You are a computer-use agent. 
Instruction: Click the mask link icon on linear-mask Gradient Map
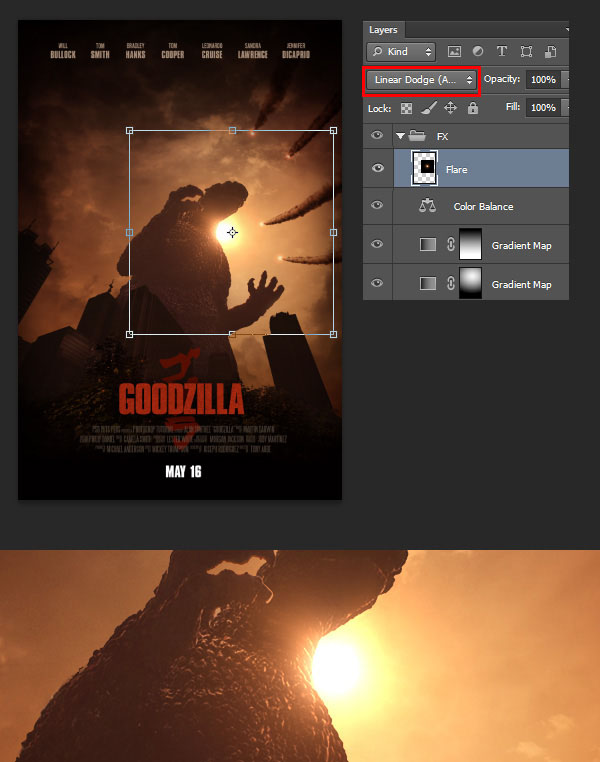click(451, 244)
